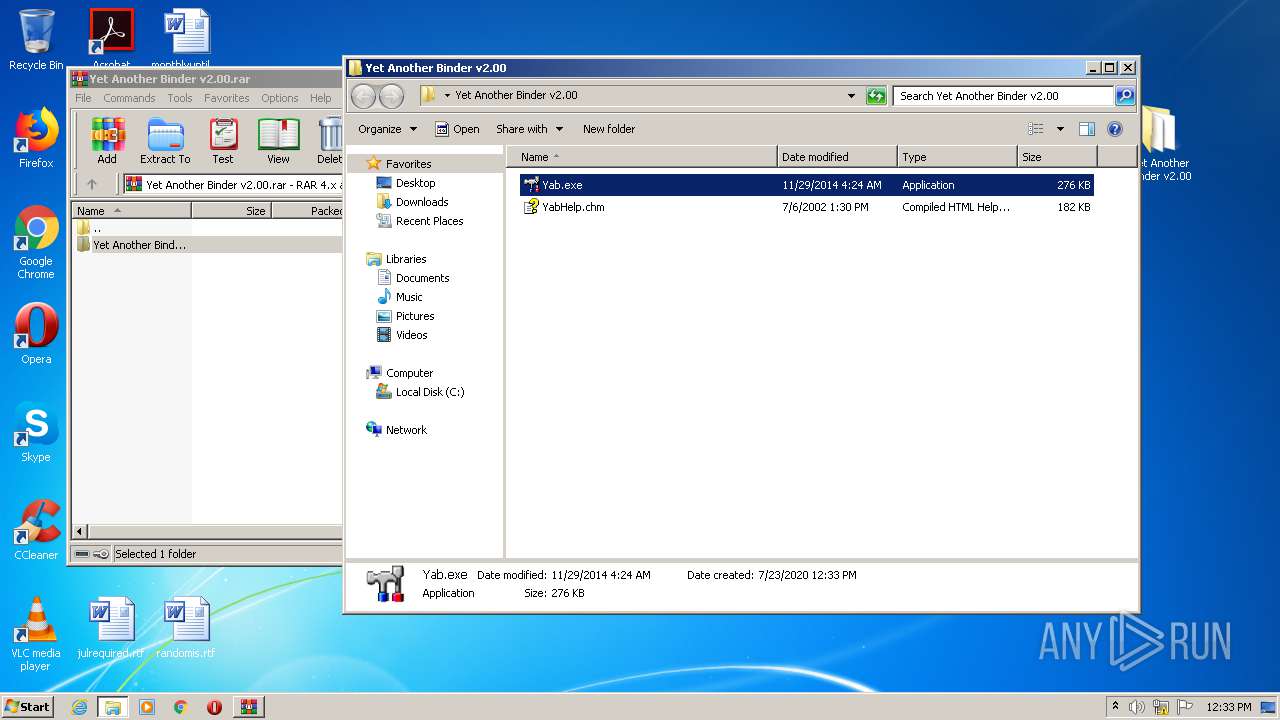Sort by Type column header
The width and height of the screenshot is (1280, 720).
[x=957, y=157]
